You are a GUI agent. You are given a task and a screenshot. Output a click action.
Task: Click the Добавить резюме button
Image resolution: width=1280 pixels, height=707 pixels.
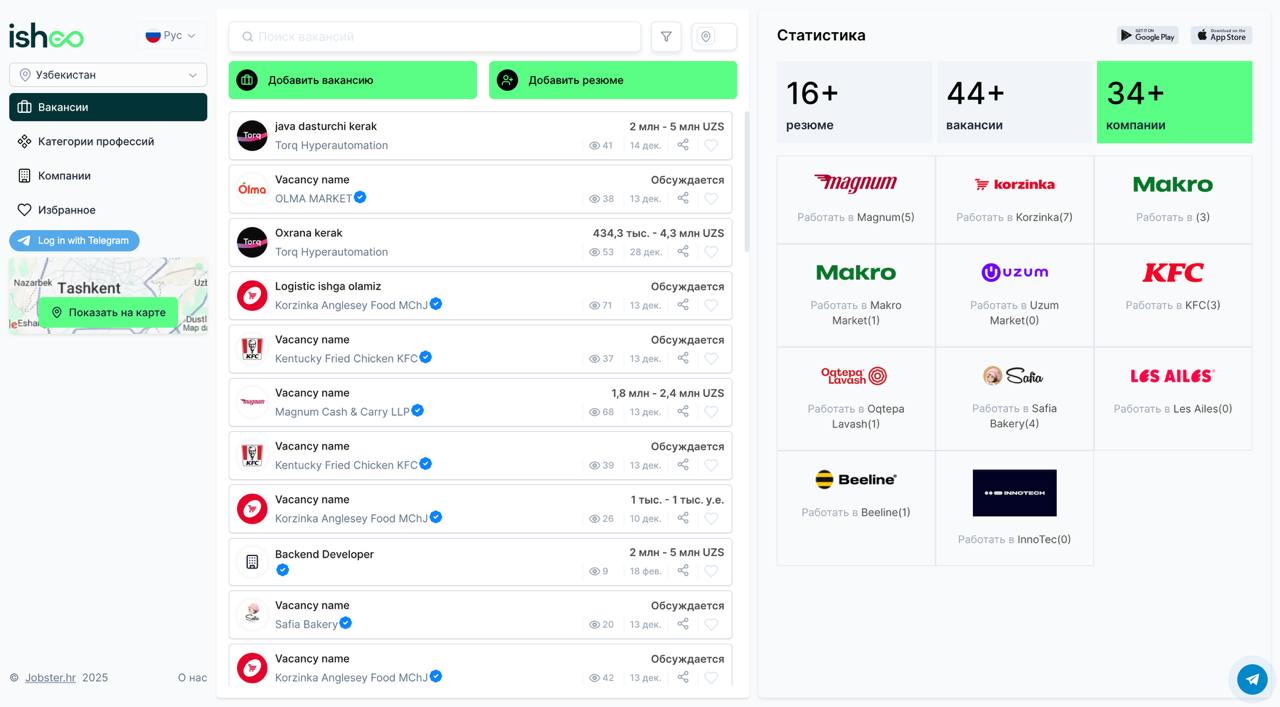(x=612, y=80)
